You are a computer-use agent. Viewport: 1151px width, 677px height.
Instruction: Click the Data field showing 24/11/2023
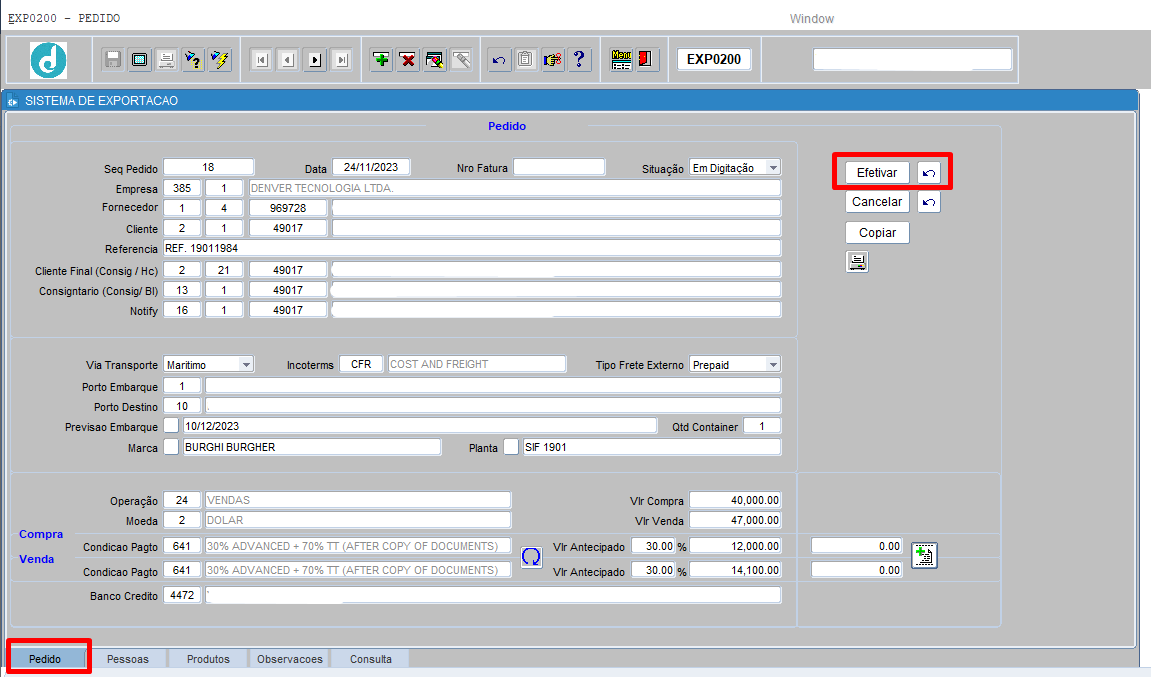[x=371, y=167]
